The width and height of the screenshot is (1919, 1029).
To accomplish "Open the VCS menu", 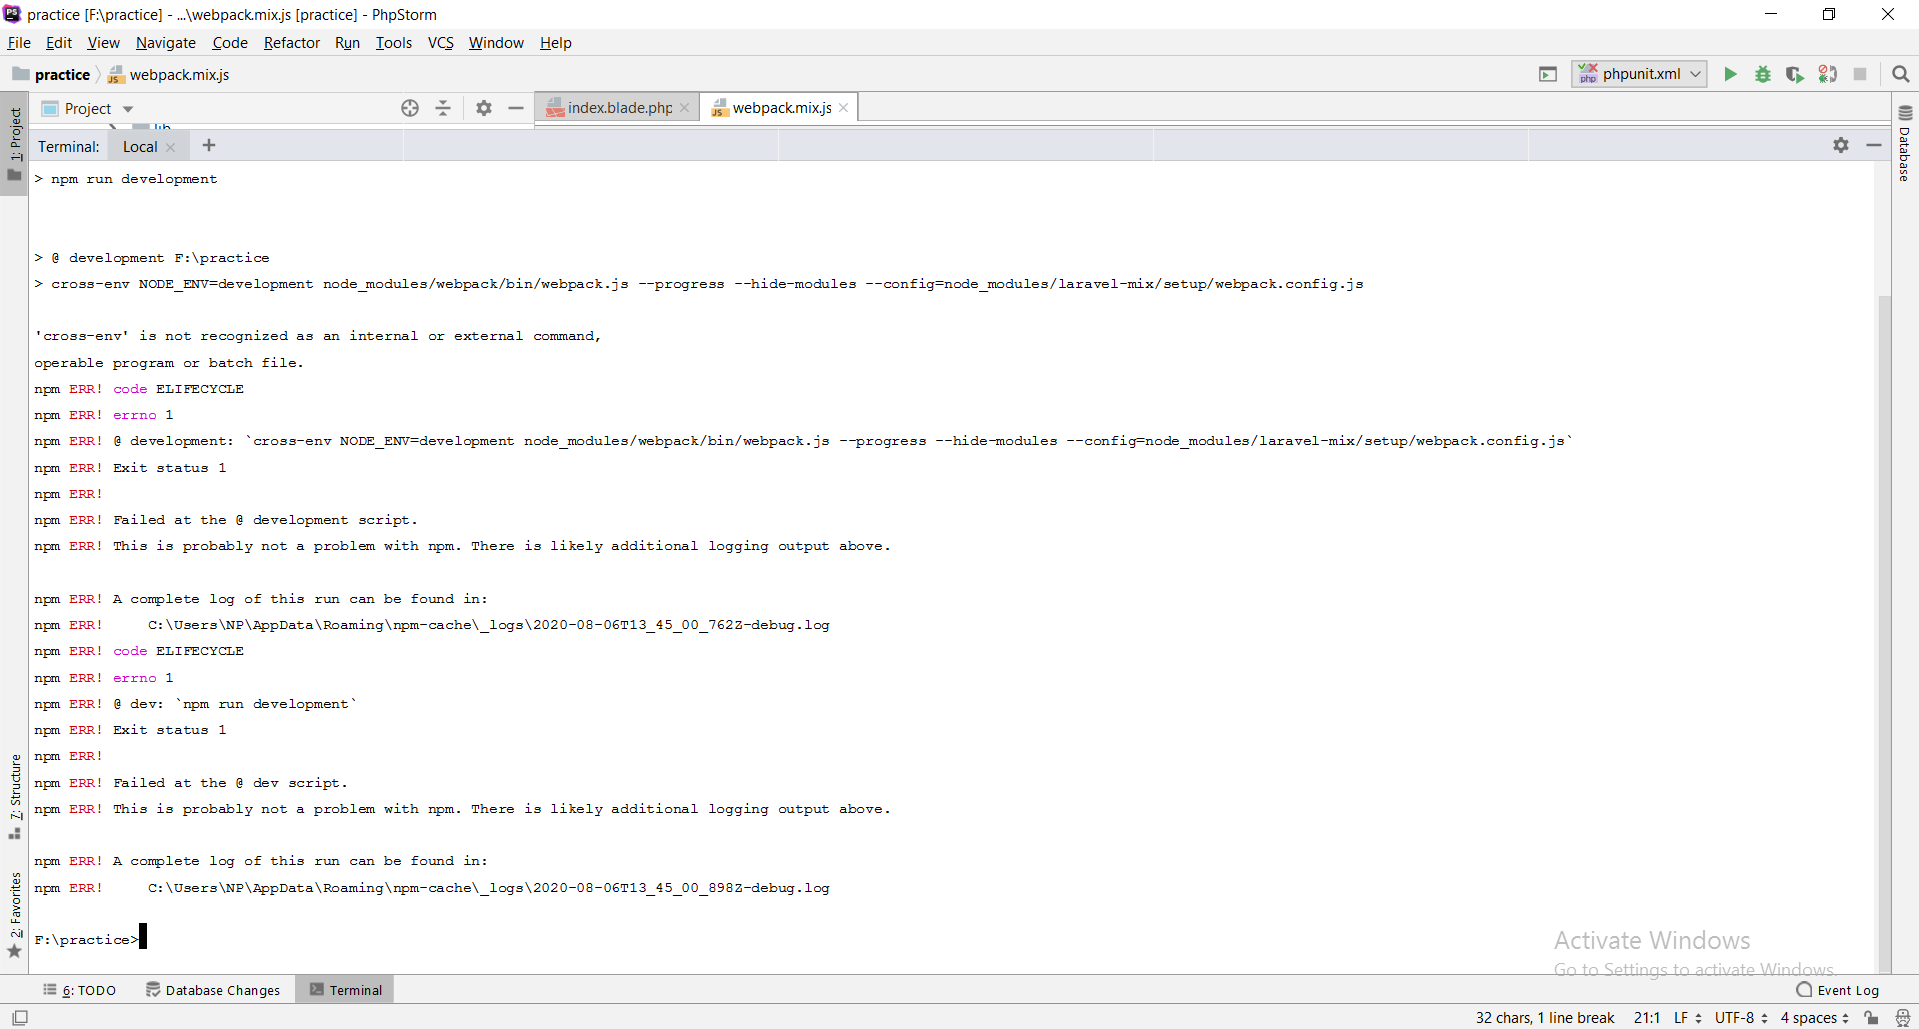I will click(x=441, y=42).
